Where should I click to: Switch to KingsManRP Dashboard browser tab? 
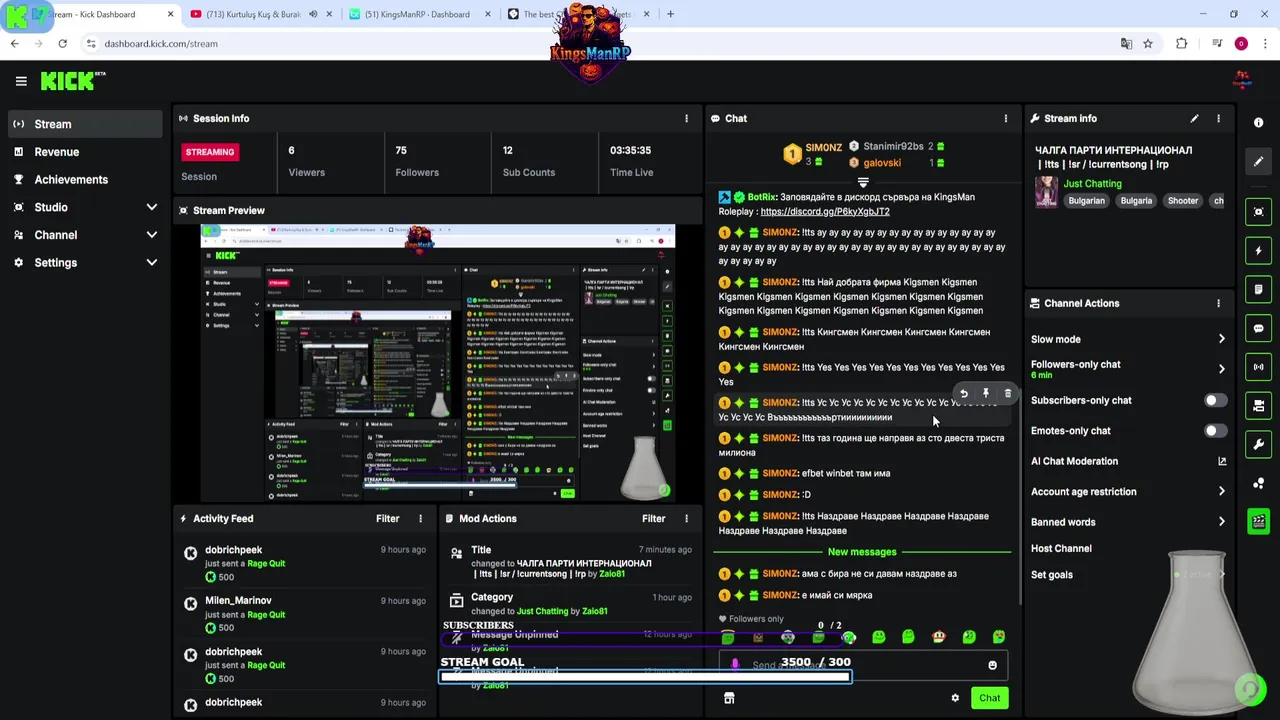coord(417,14)
